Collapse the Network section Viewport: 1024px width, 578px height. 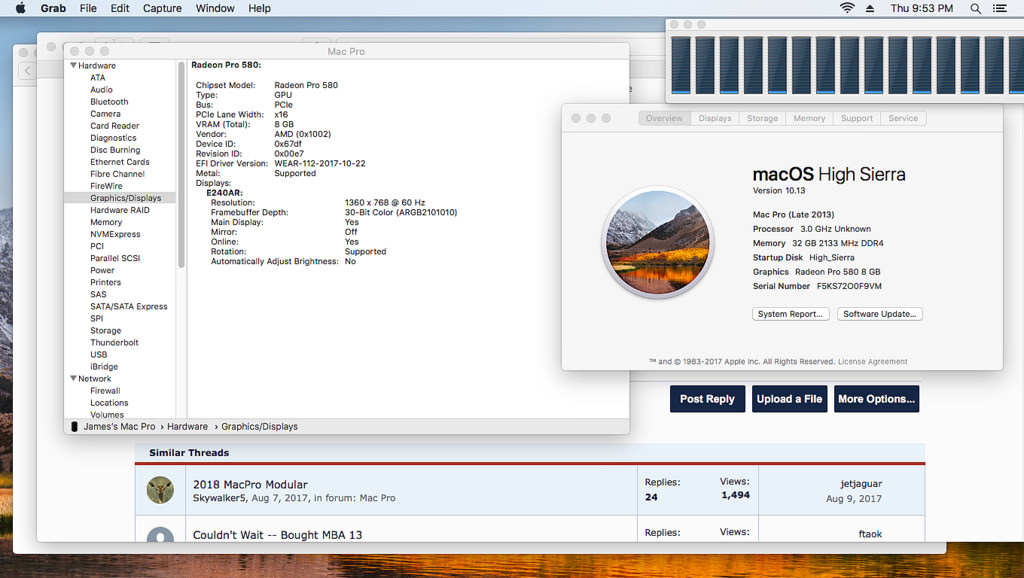pos(73,378)
